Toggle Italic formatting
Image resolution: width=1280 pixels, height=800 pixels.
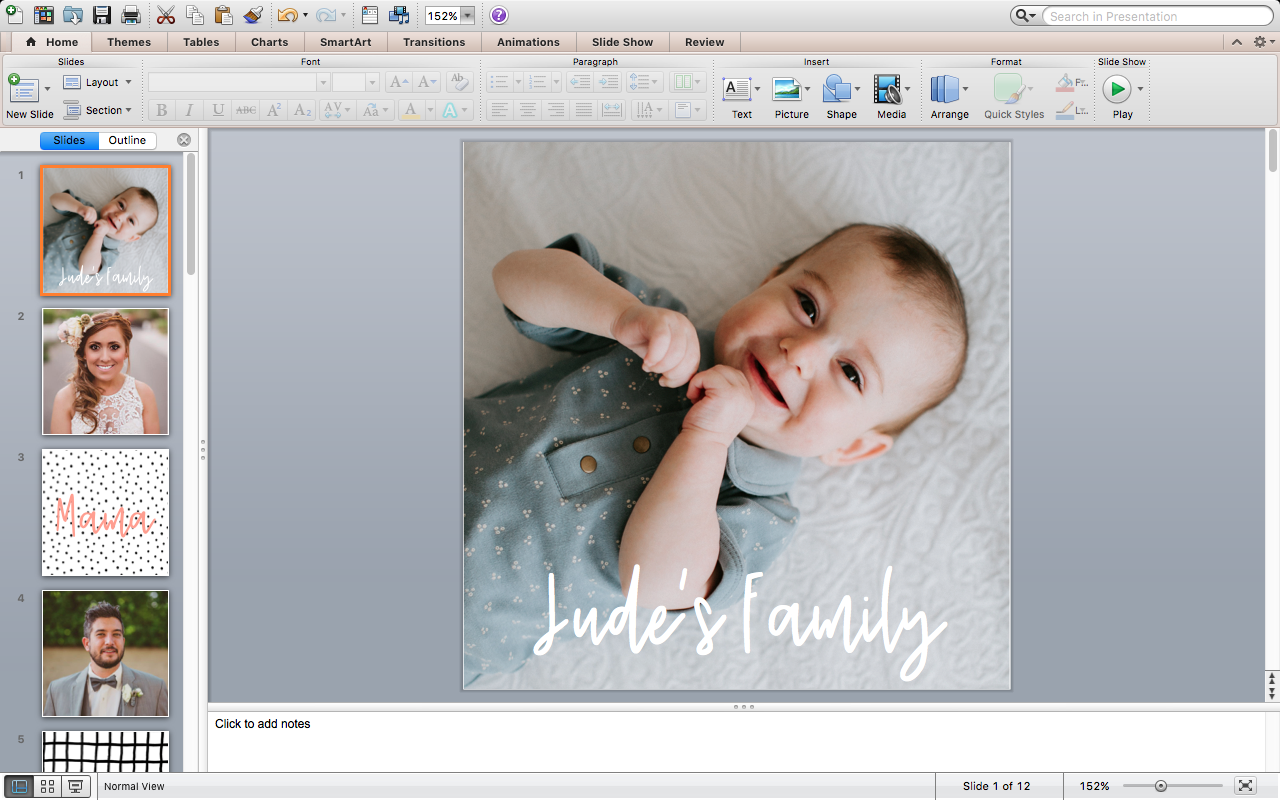point(189,110)
